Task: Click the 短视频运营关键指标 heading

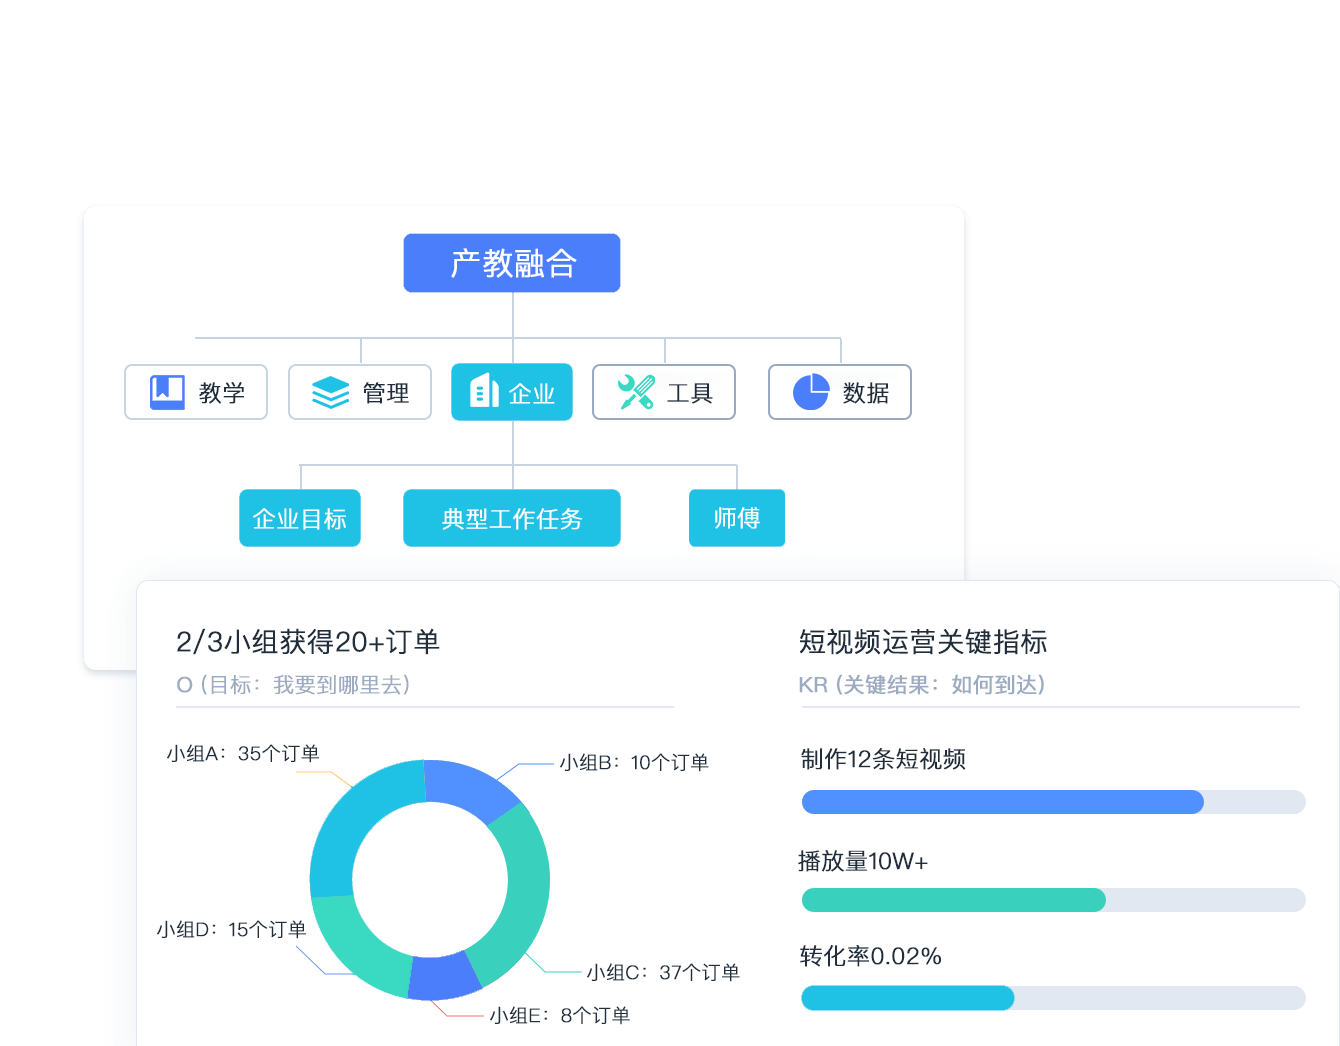Action: pos(923,642)
